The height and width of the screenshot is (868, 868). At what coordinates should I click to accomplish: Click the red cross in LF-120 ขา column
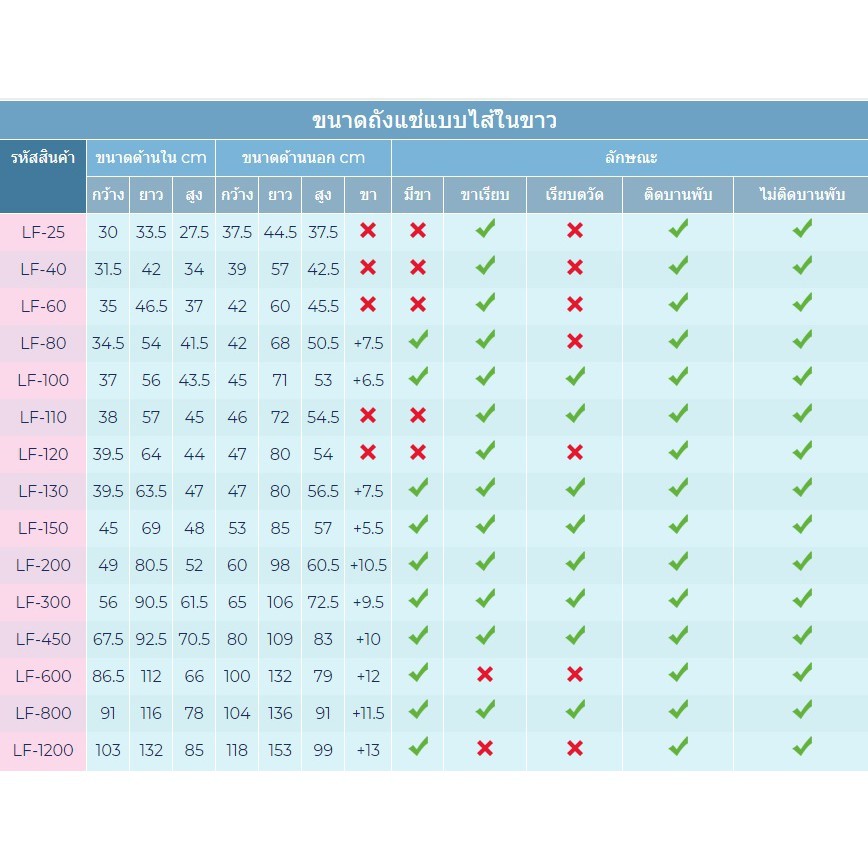coord(368,452)
